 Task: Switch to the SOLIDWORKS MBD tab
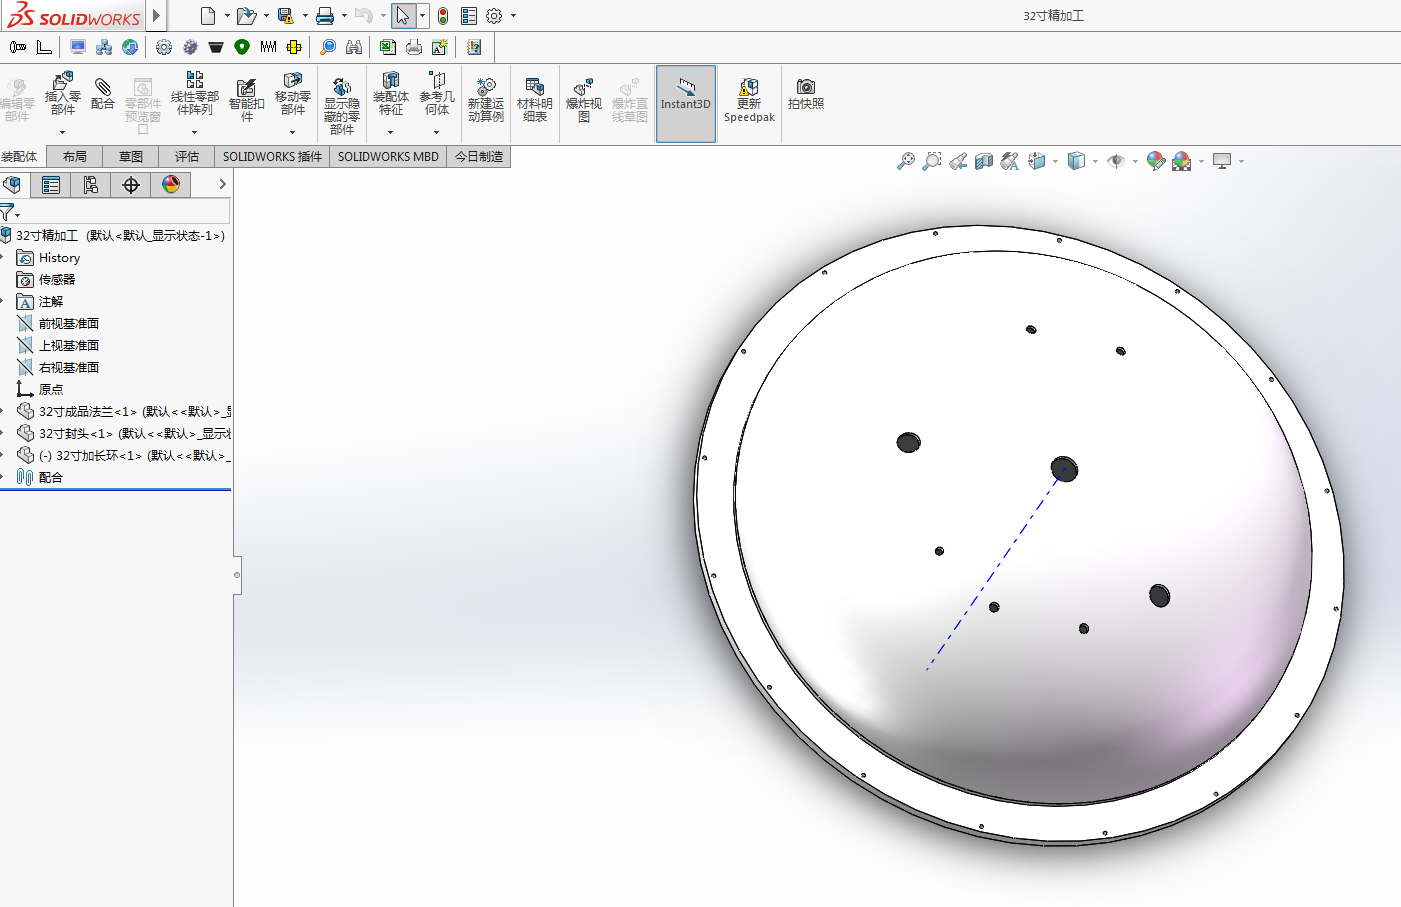(388, 157)
